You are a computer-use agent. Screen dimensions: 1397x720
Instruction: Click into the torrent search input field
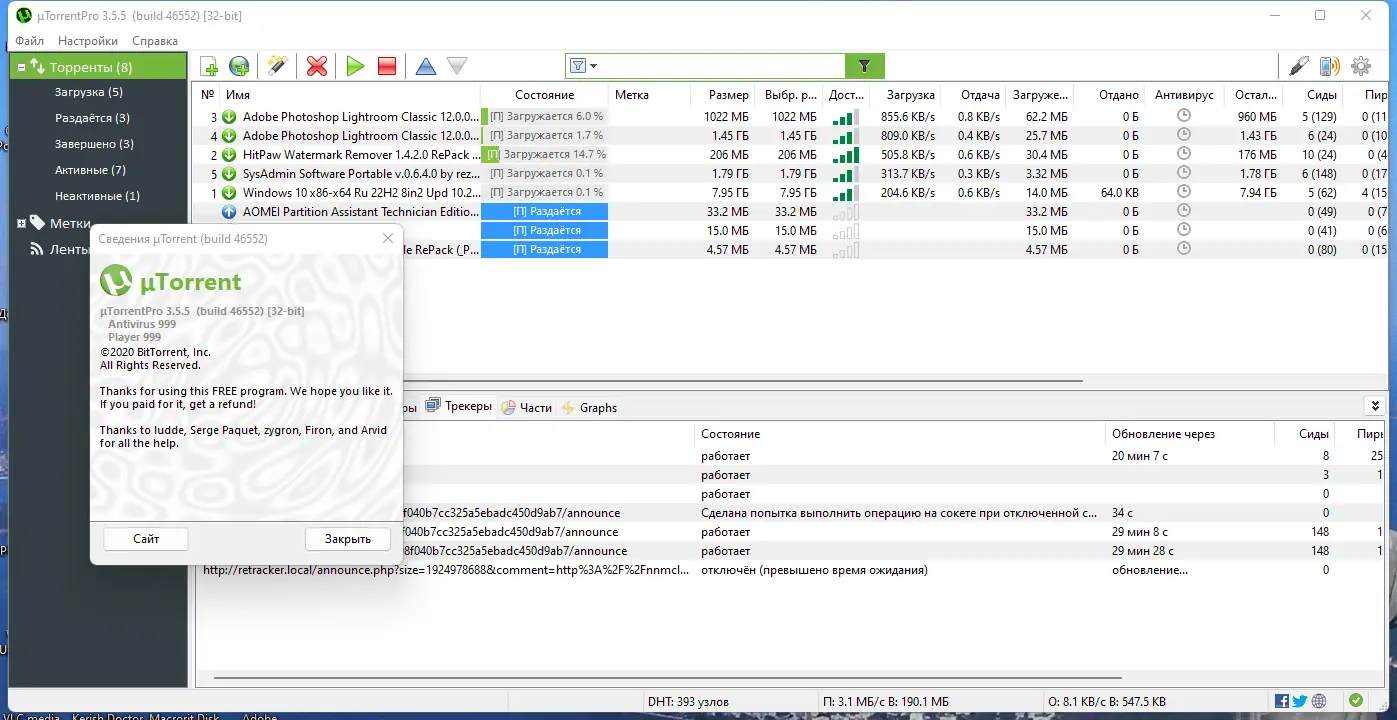[722, 66]
